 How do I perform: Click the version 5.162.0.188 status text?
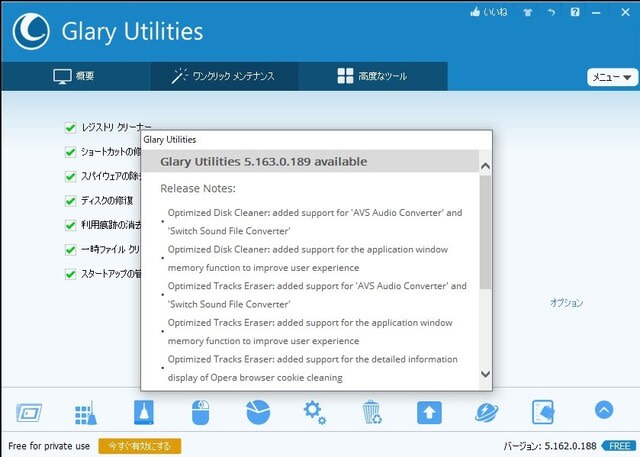[550, 446]
